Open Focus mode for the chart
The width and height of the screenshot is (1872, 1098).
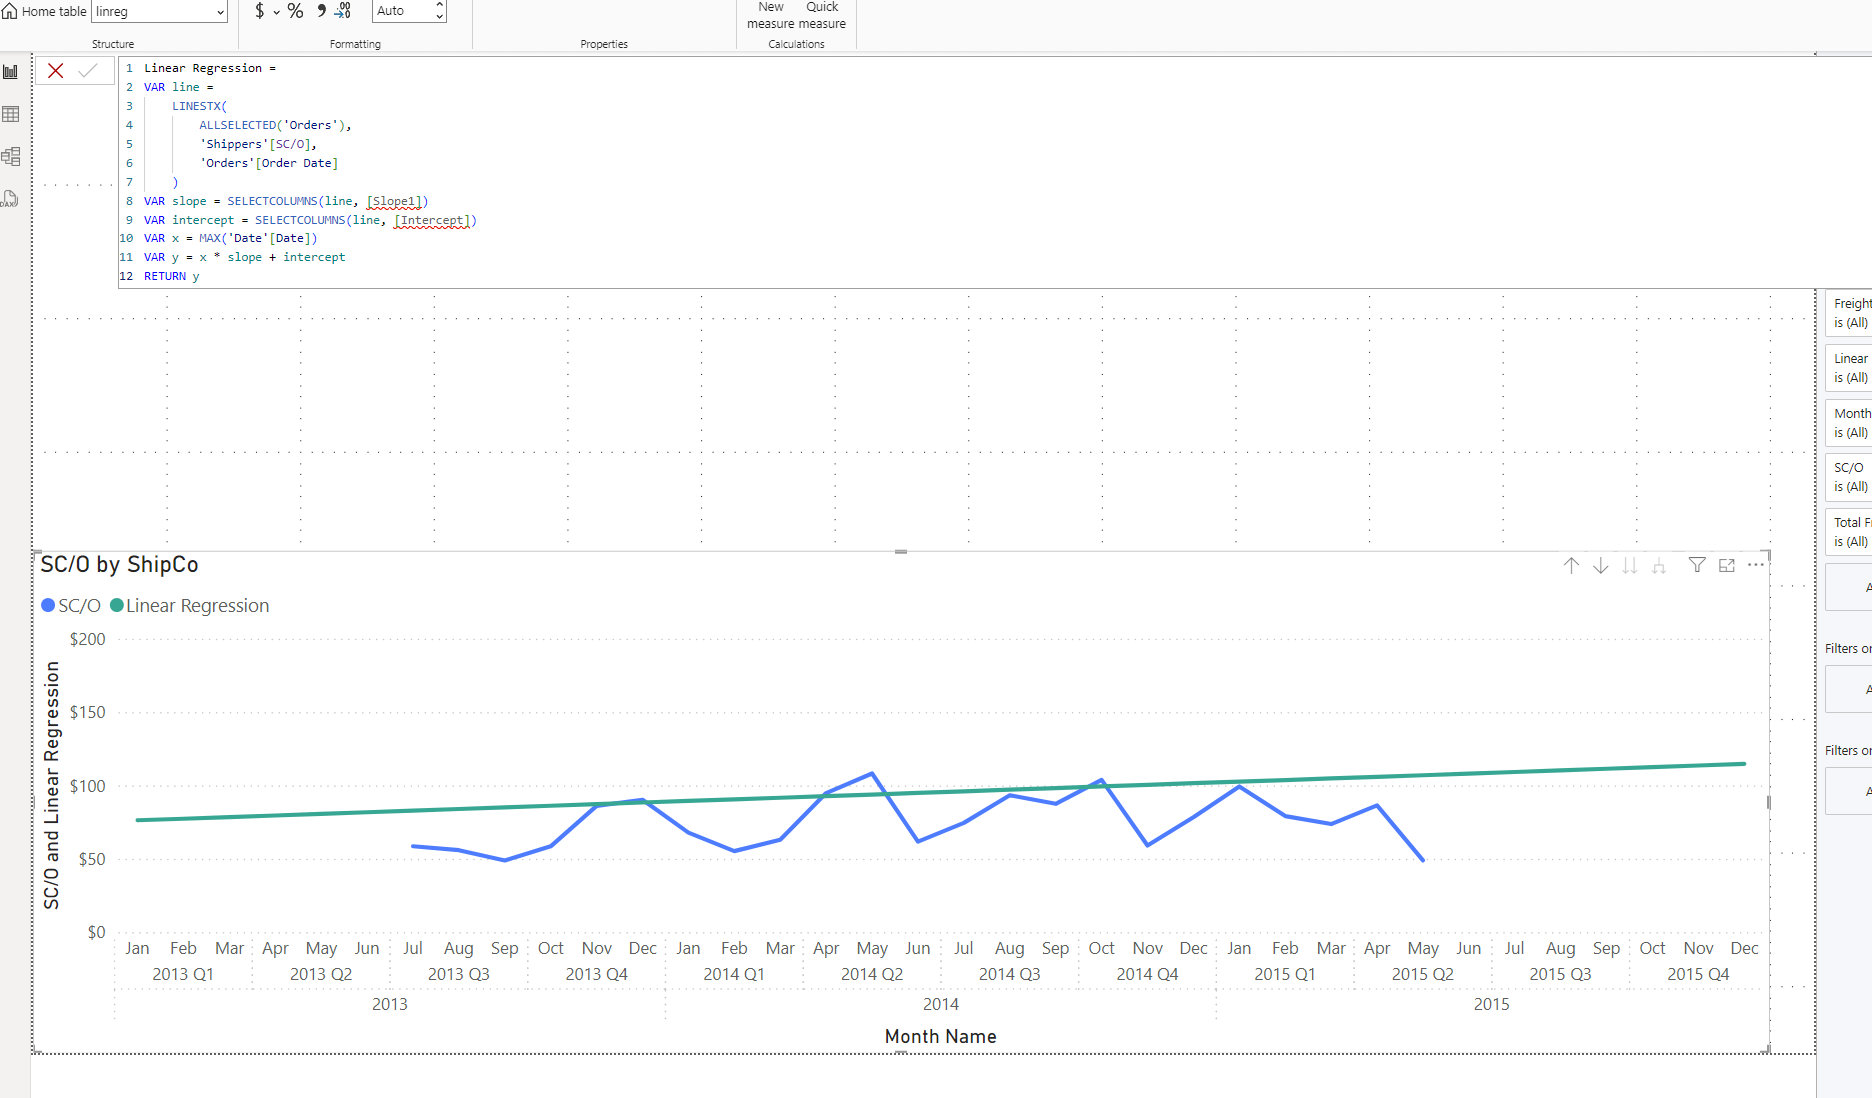[1726, 566]
